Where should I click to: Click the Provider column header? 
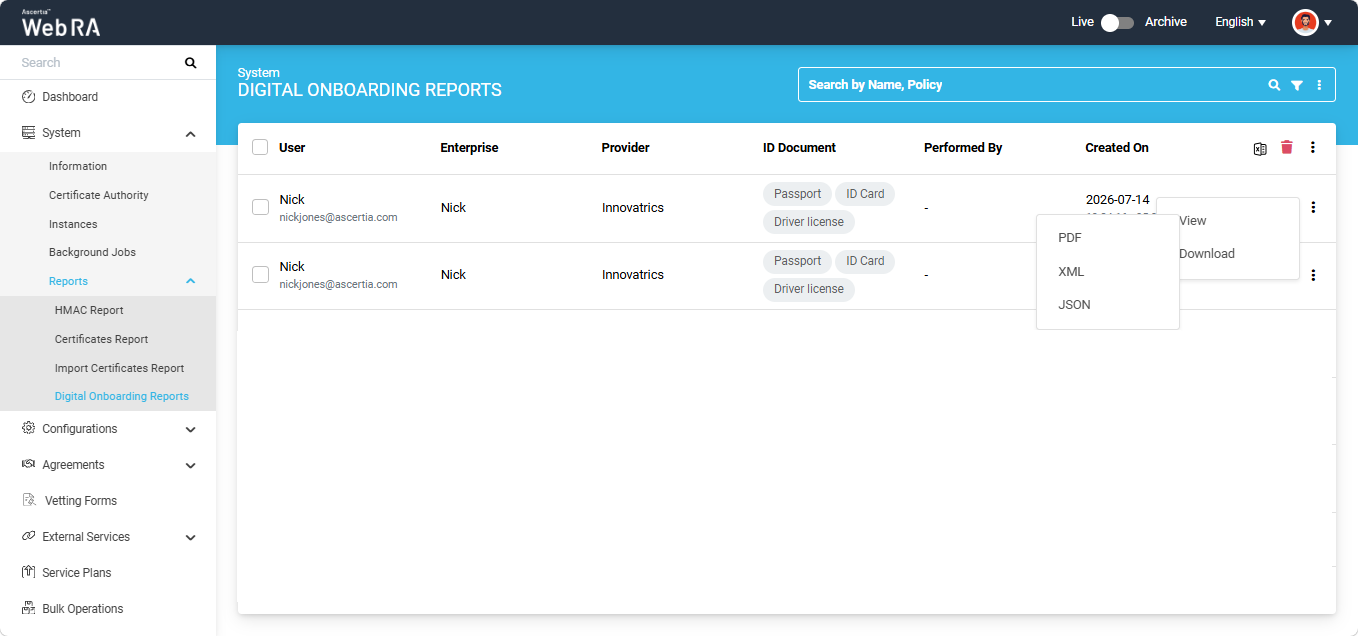click(x=626, y=148)
